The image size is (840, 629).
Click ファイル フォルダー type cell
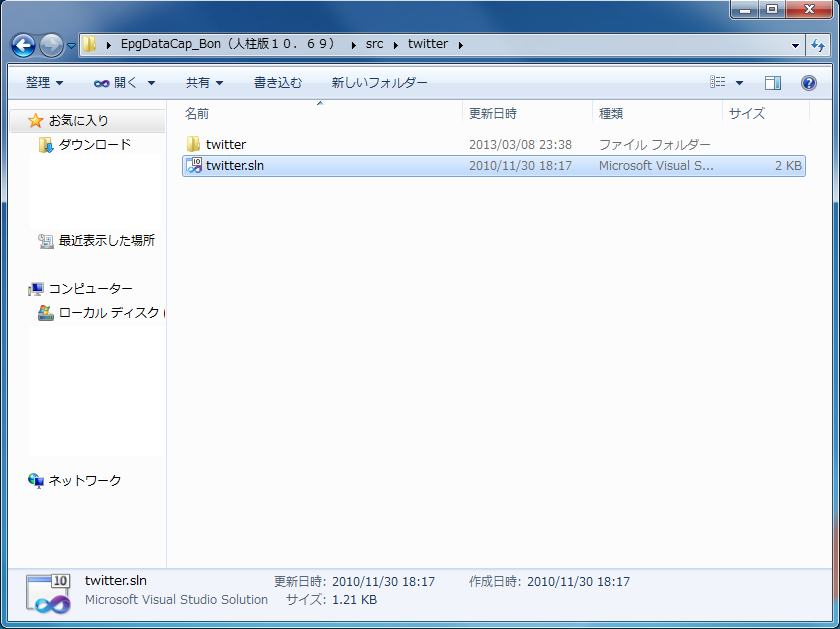pyautogui.click(x=654, y=145)
